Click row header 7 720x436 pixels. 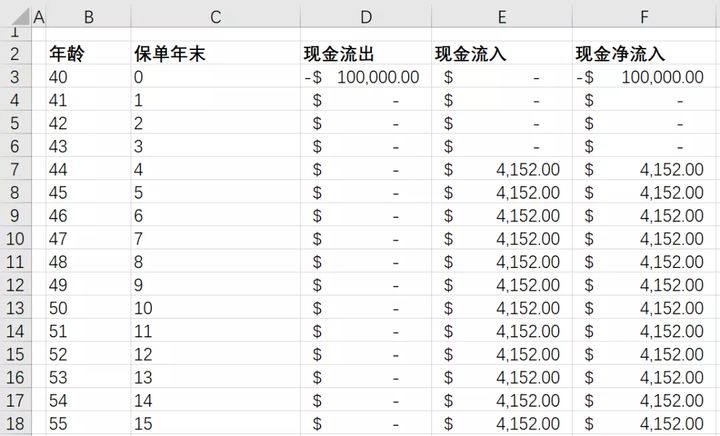(x=15, y=169)
